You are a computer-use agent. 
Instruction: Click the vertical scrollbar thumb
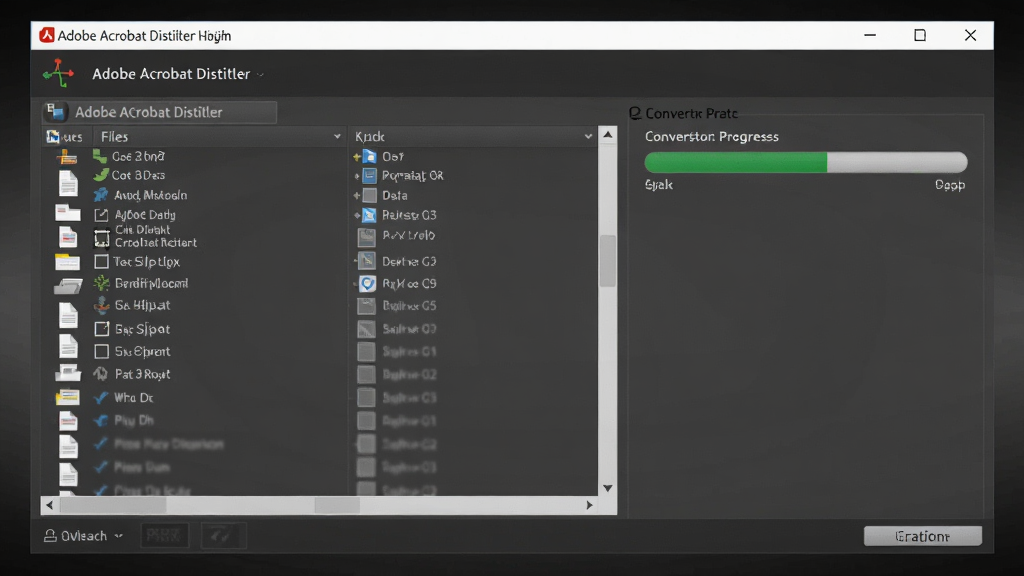click(607, 261)
